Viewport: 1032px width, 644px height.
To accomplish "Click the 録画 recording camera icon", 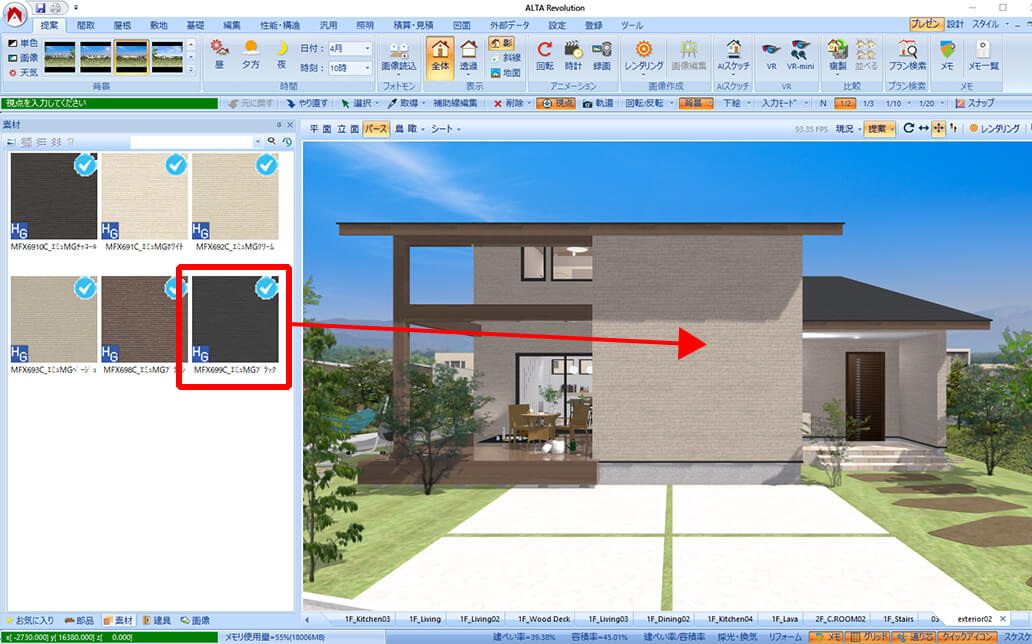I will pos(602,53).
